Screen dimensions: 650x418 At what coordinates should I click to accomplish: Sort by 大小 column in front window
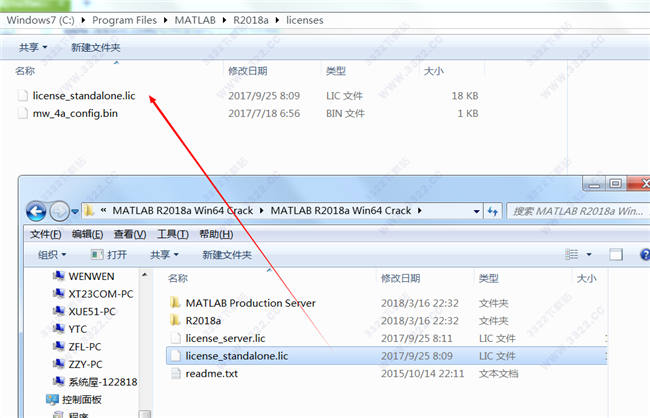pos(587,278)
